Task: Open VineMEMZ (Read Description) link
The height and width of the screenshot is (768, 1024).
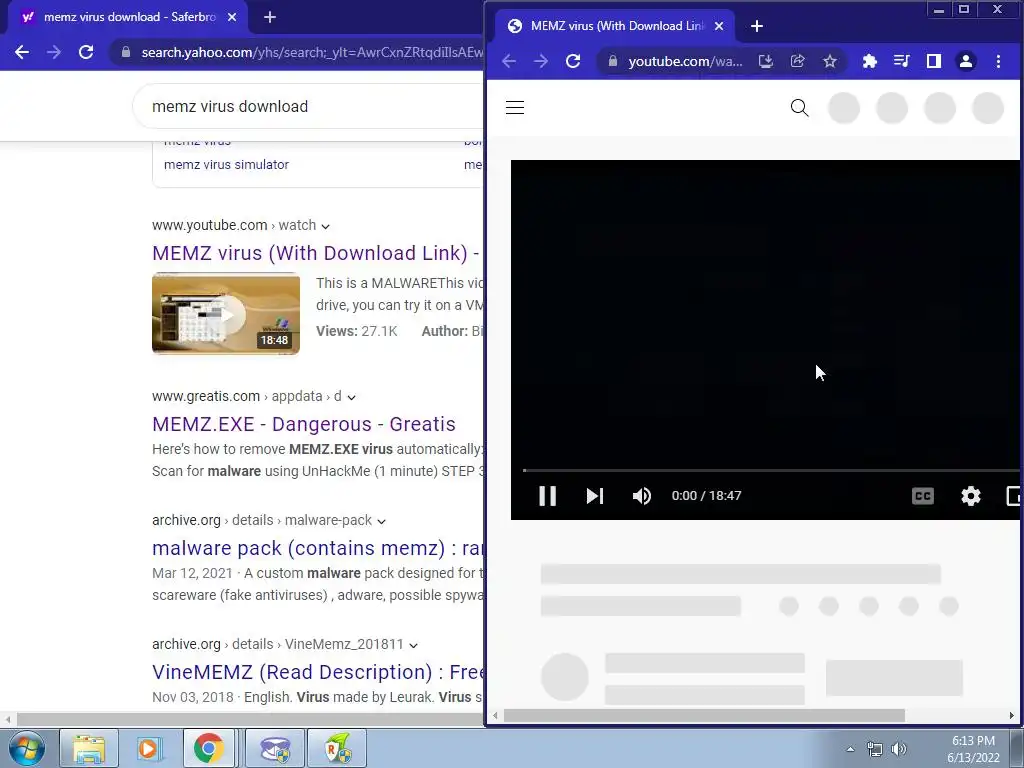Action: click(x=317, y=672)
